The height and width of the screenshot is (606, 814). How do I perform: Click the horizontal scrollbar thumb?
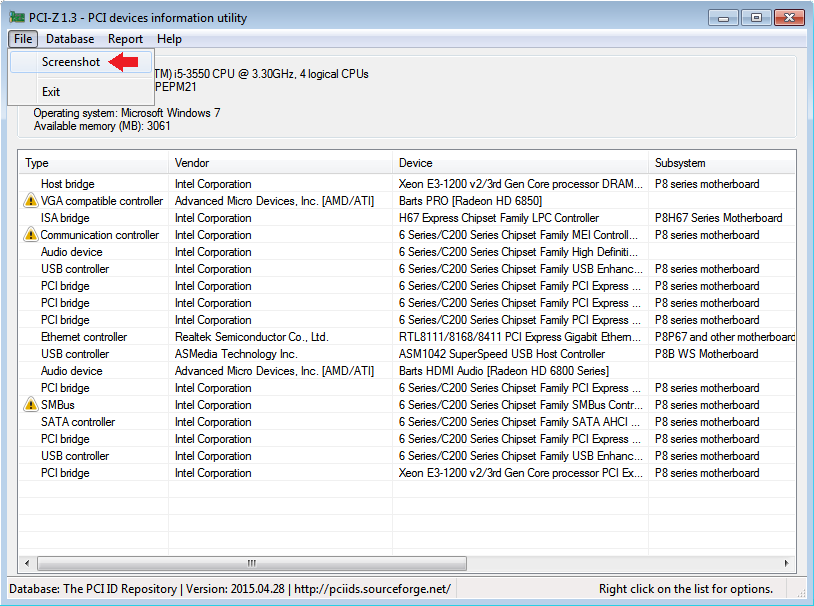pos(252,563)
